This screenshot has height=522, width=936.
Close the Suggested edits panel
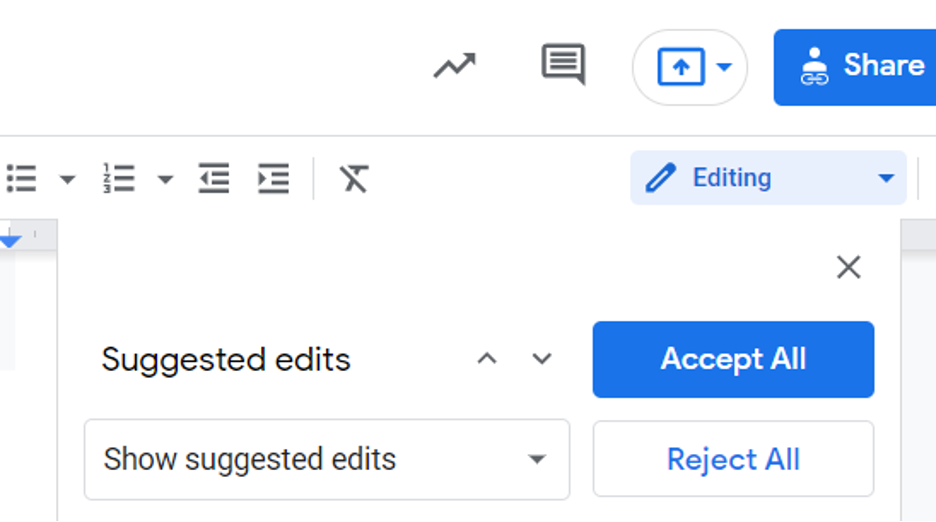coord(848,267)
